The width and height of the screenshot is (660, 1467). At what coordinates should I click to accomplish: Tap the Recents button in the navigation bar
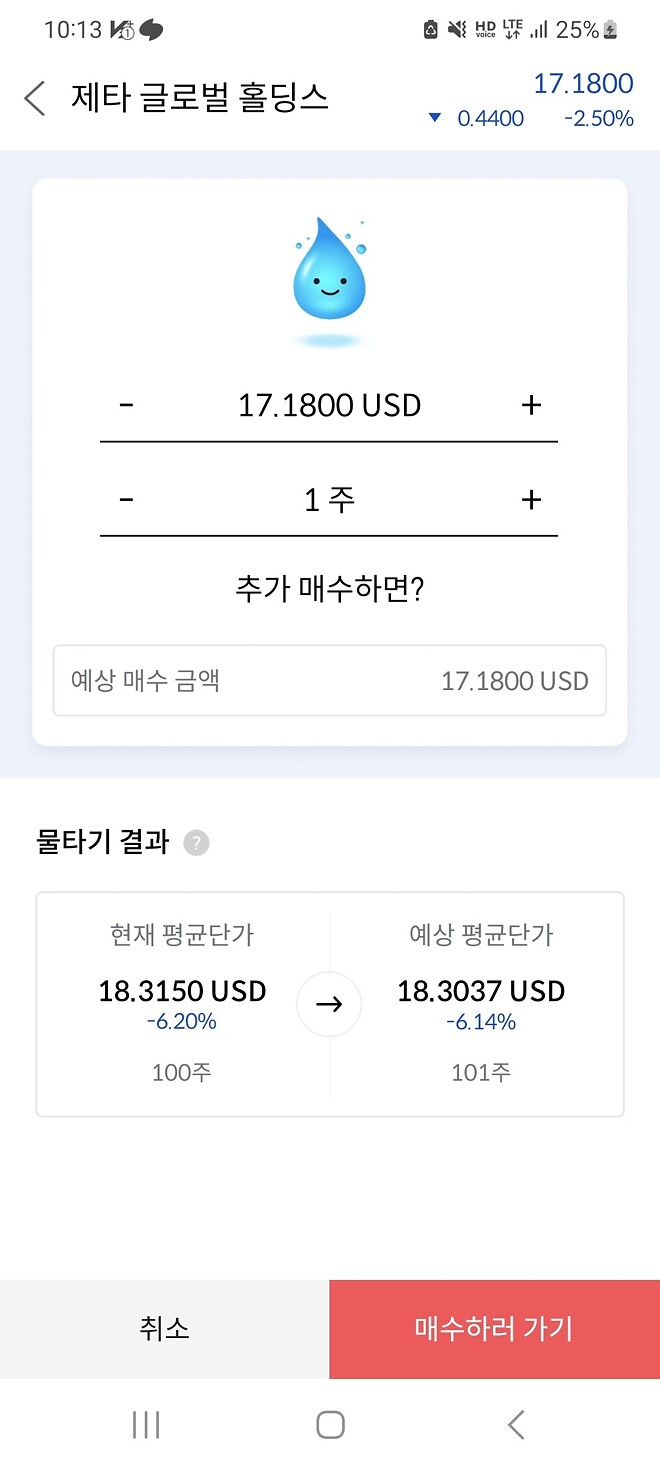tap(145, 1424)
